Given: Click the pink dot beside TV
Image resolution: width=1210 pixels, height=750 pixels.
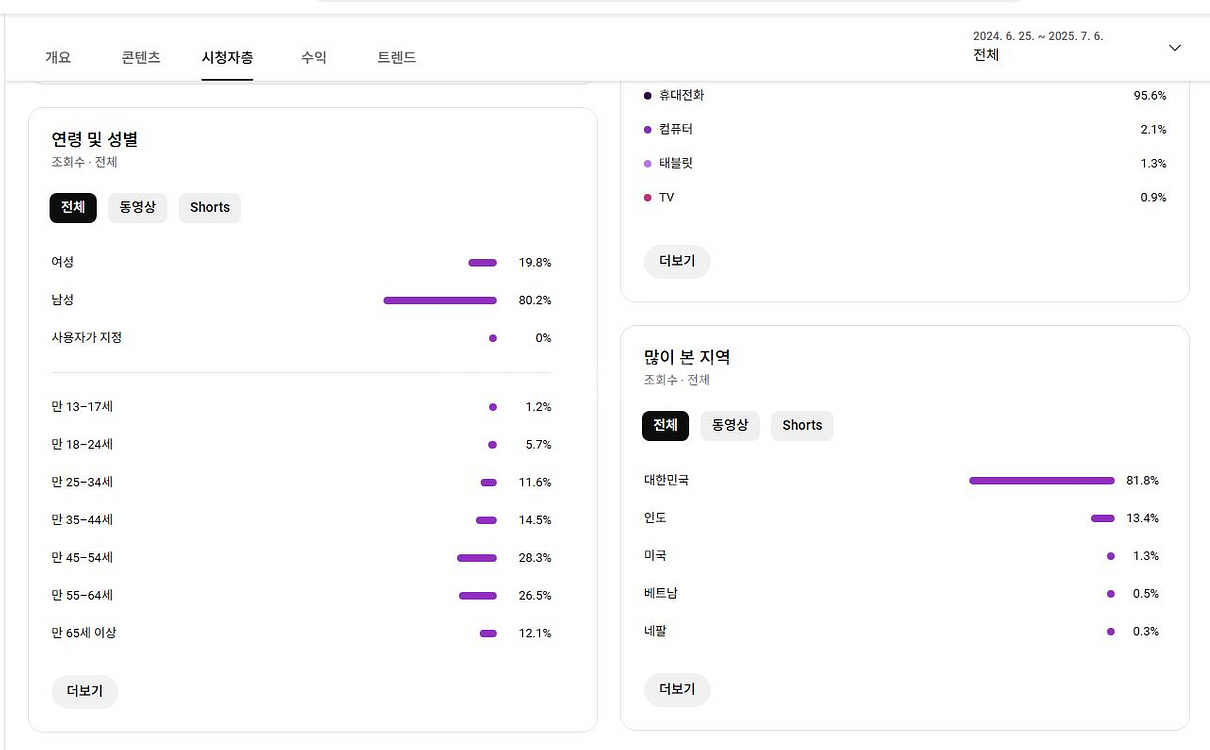Looking at the screenshot, I should 648,198.
